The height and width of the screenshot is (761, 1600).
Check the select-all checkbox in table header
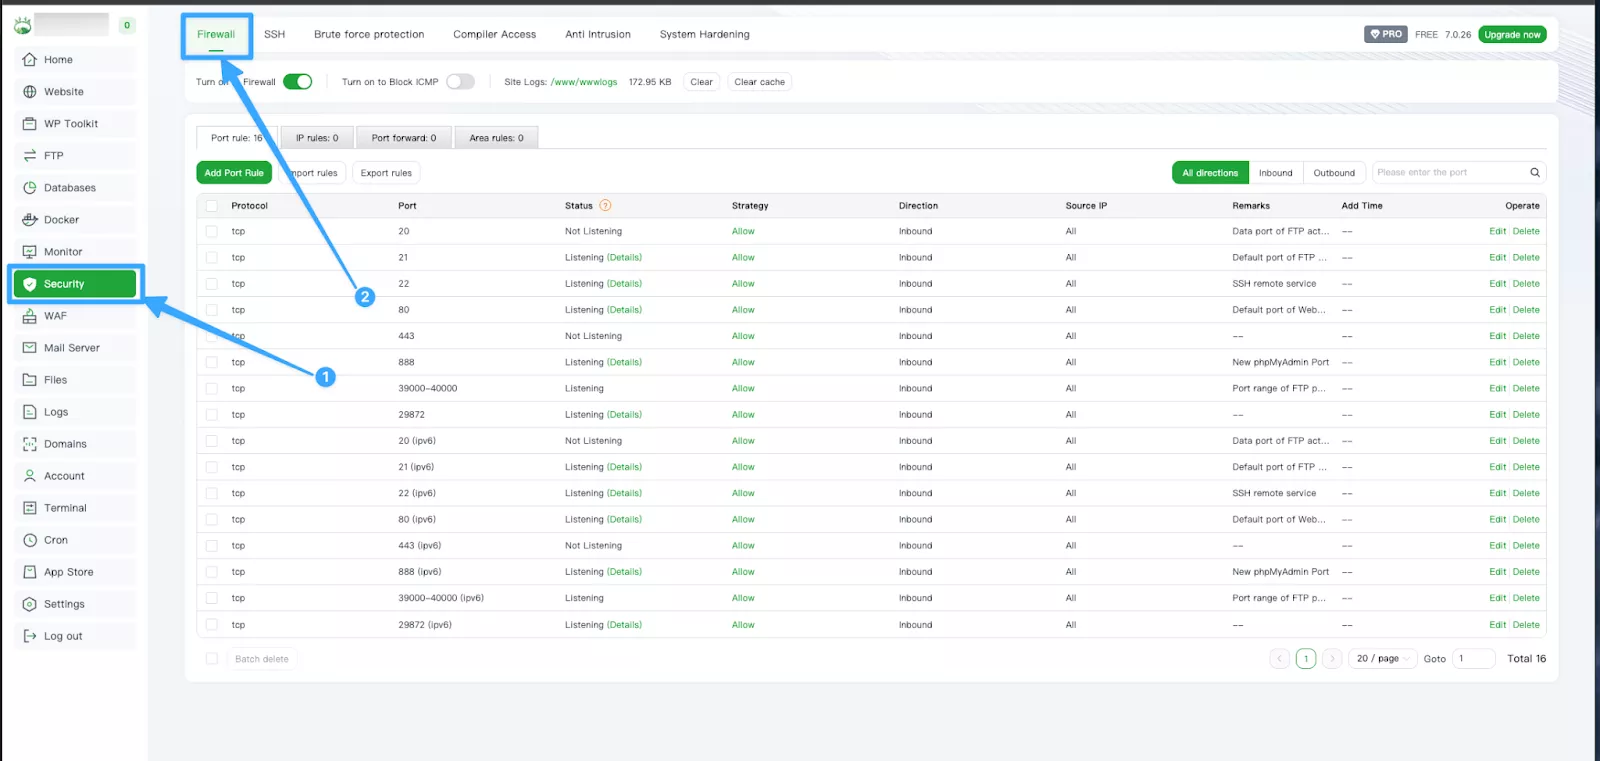(x=211, y=206)
